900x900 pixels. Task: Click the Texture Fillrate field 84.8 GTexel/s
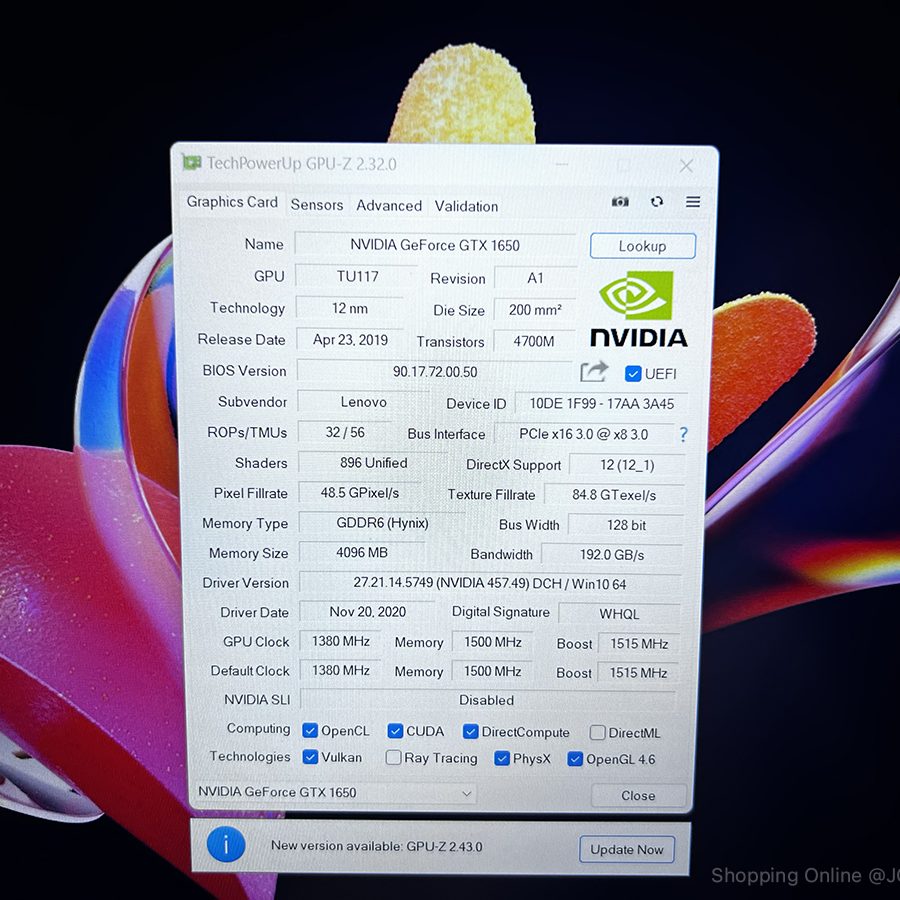point(614,495)
